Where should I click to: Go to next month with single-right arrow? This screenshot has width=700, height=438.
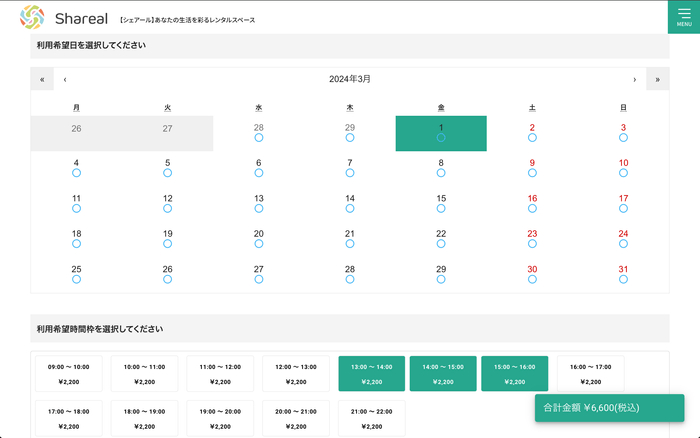point(634,79)
